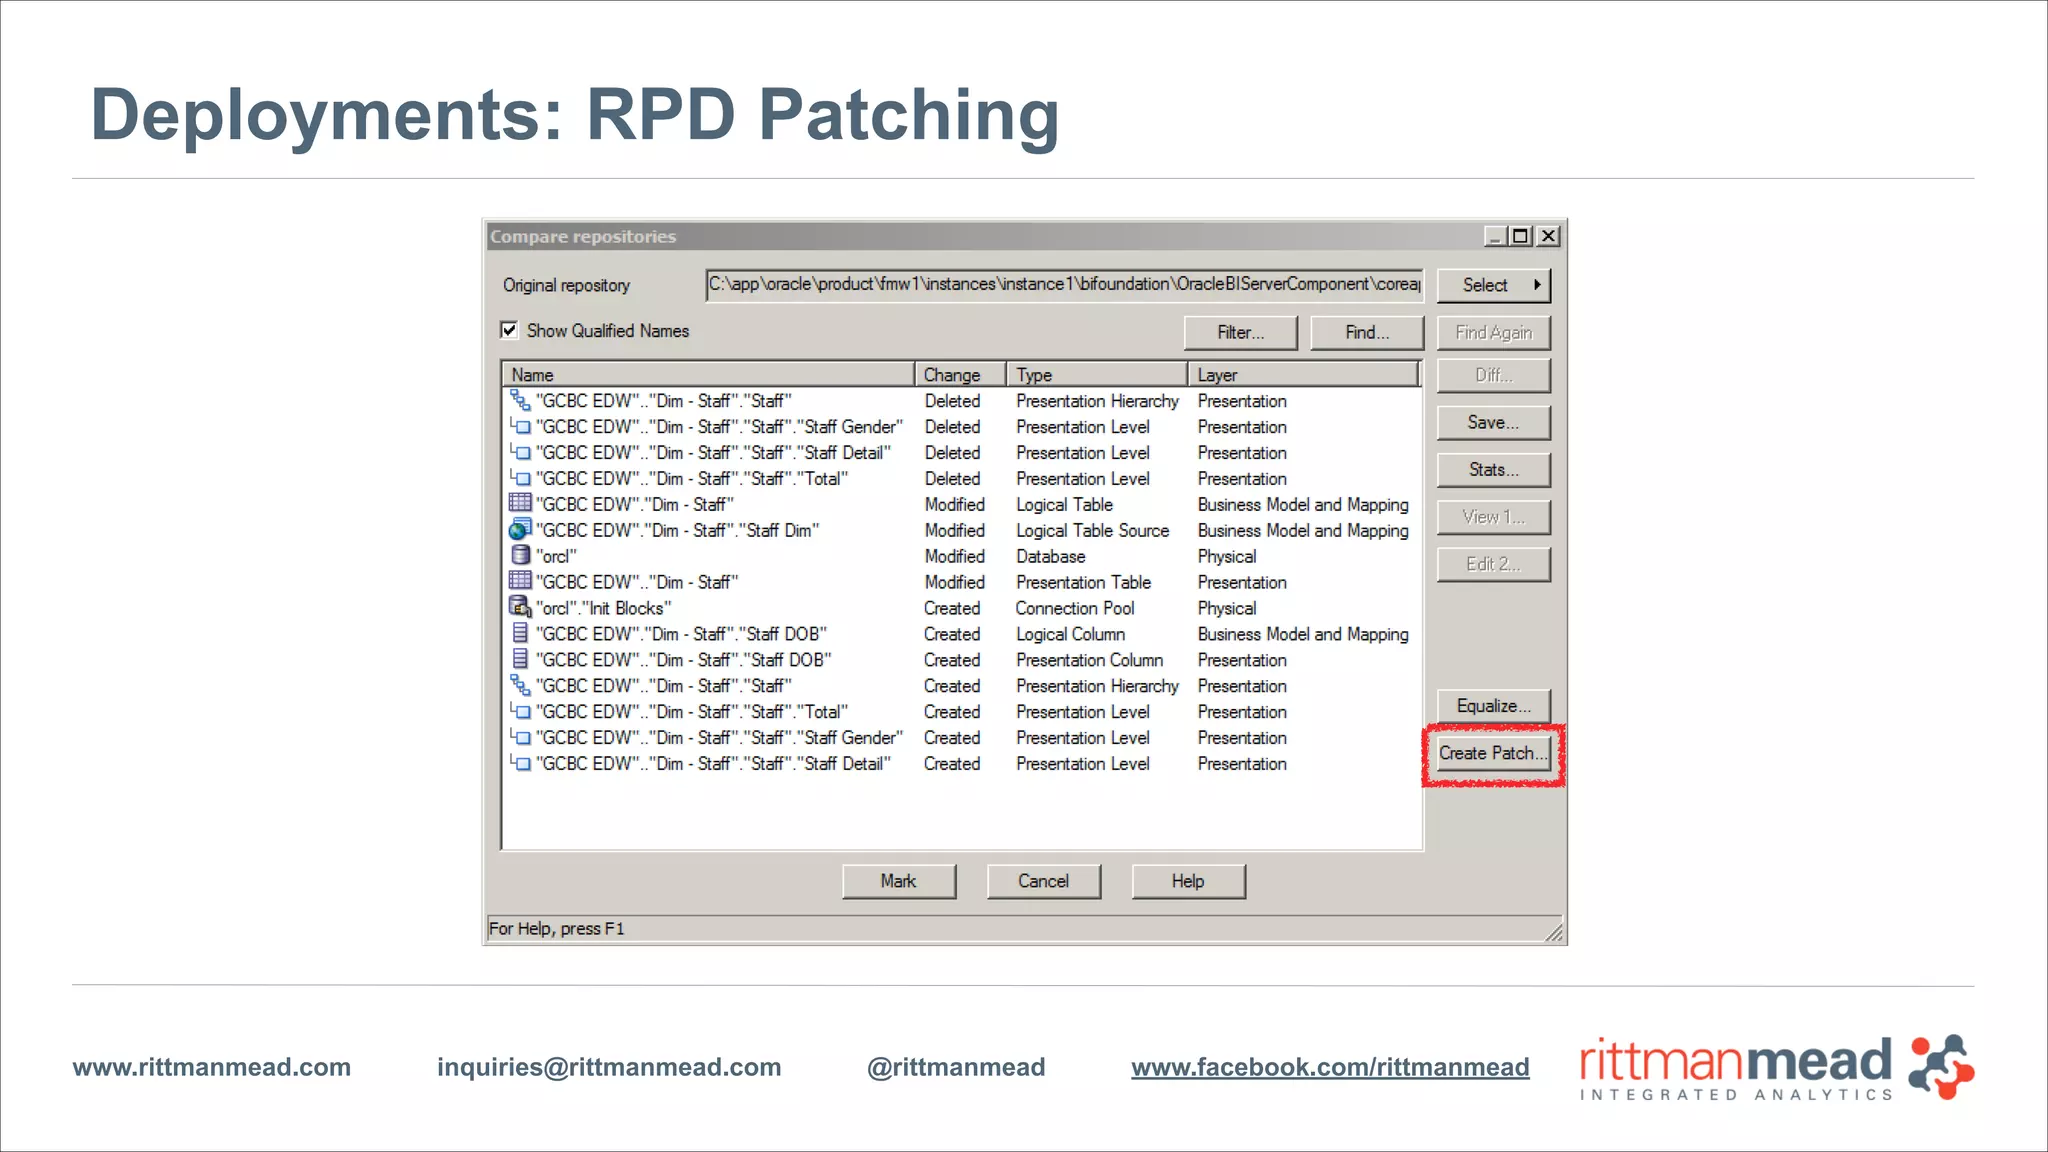Image resolution: width=2048 pixels, height=1152 pixels.
Task: Click the created Staff Gender presentation level icon
Action: click(520, 737)
